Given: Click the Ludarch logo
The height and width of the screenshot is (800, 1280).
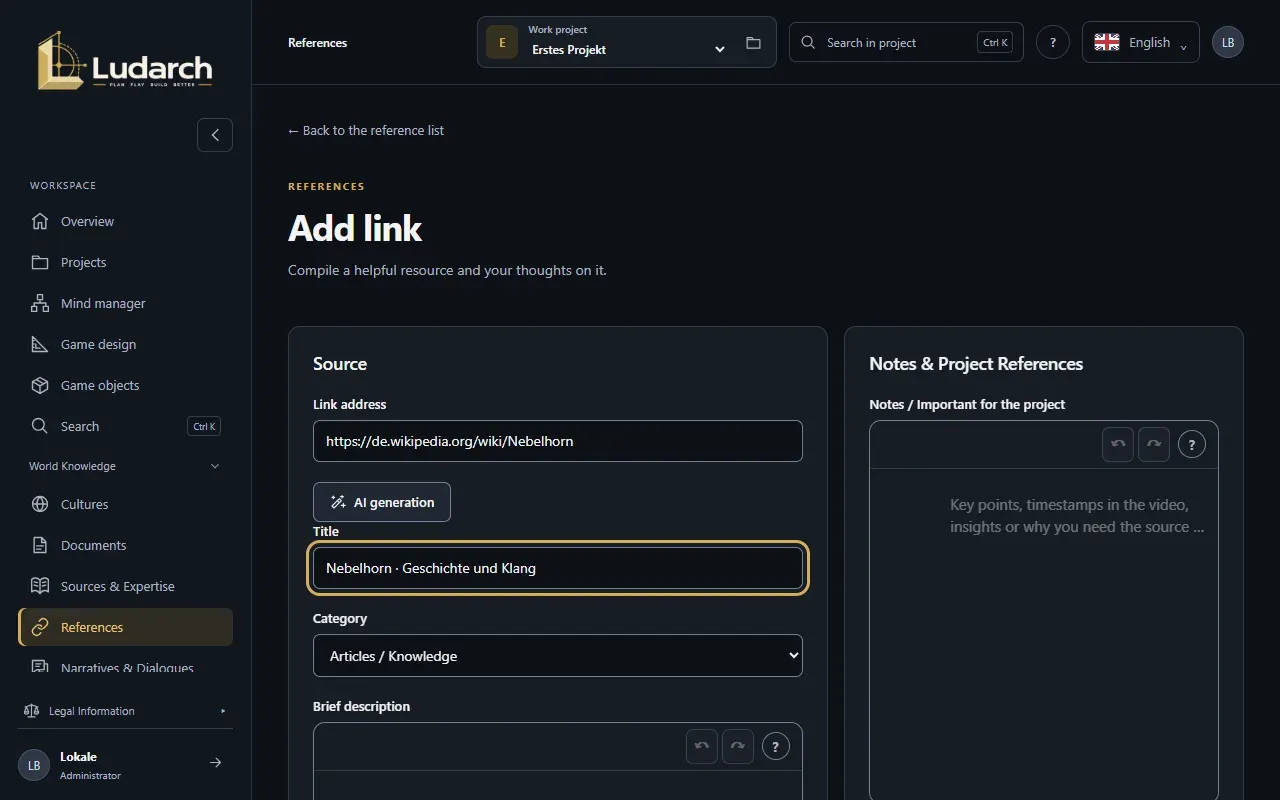Looking at the screenshot, I should click(125, 61).
